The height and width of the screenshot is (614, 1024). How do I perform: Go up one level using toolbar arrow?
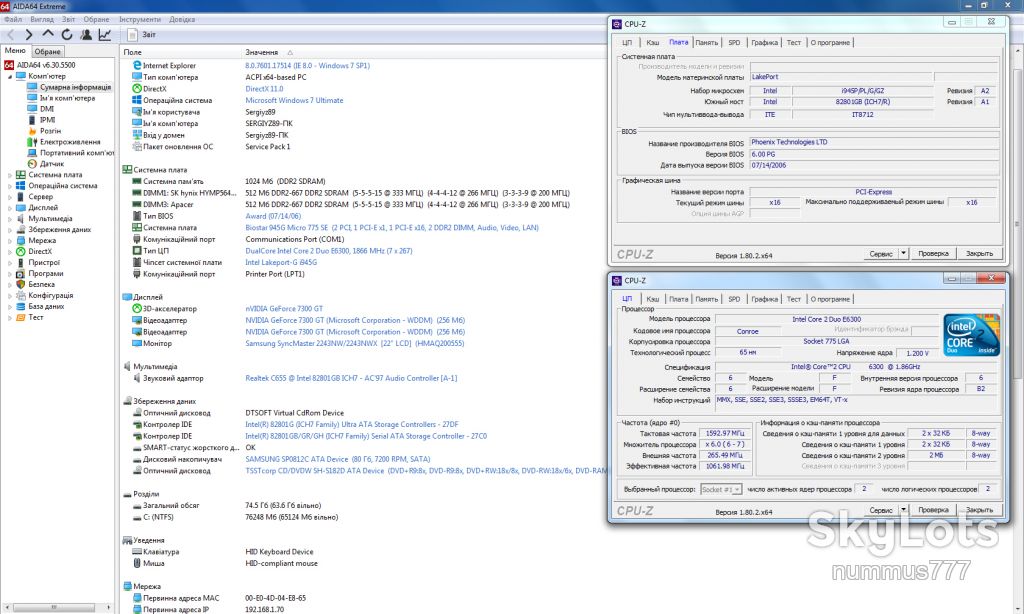coord(48,34)
